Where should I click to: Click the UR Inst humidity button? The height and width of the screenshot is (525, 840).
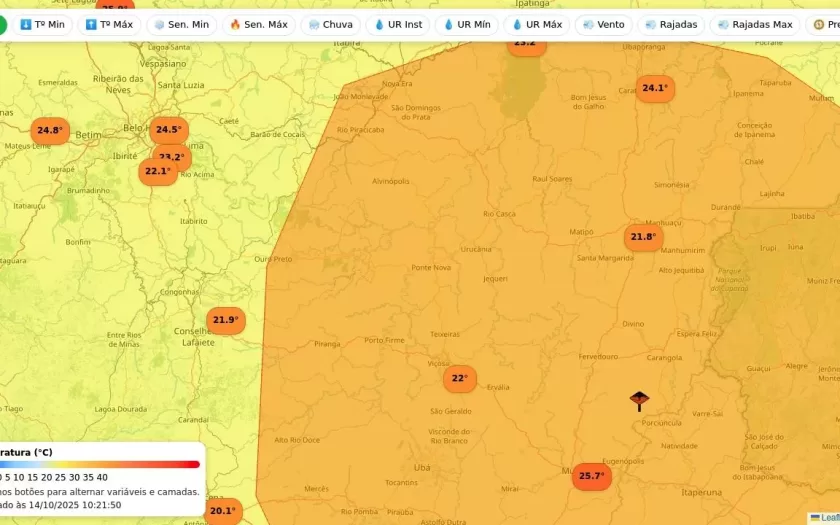coord(398,24)
